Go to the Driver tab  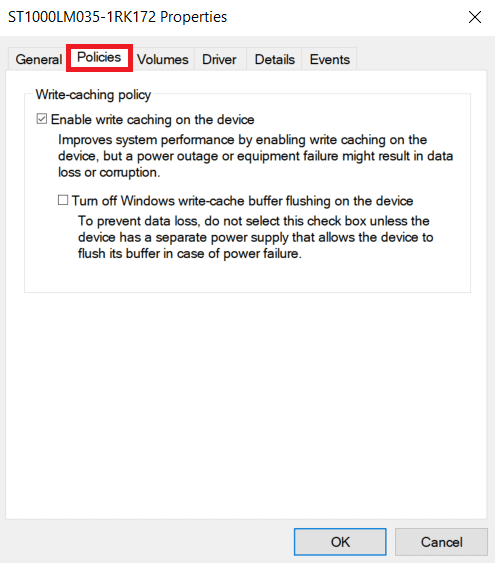[219, 59]
